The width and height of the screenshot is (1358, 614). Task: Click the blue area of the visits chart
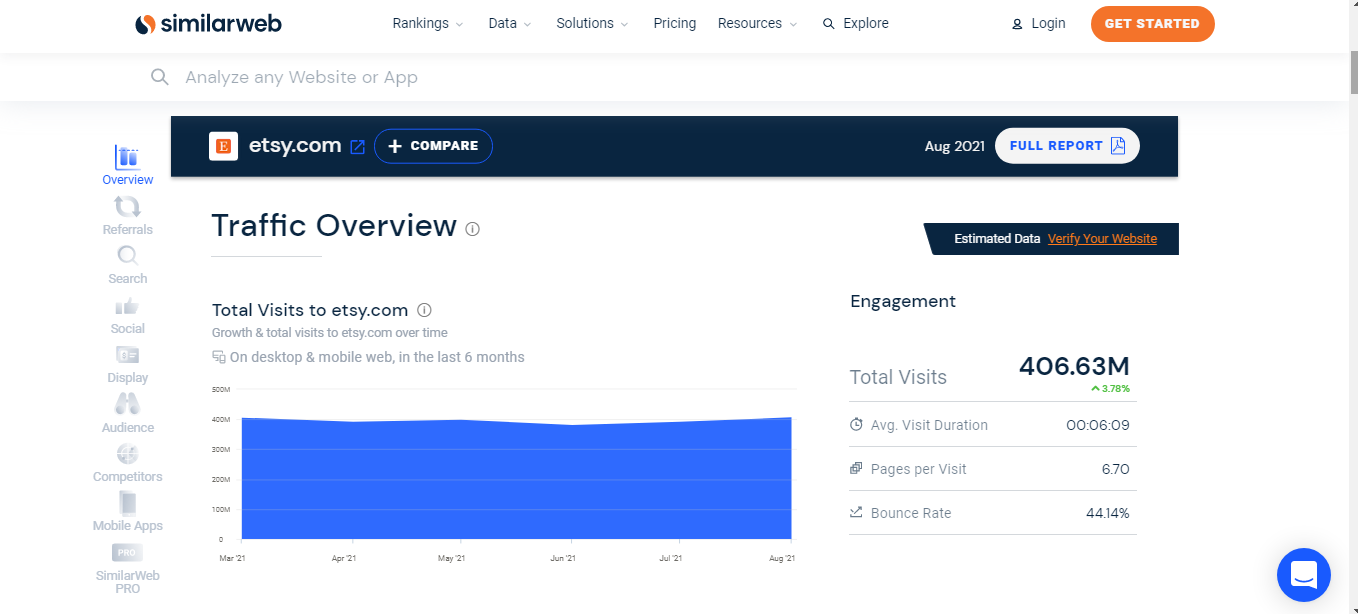(x=516, y=480)
